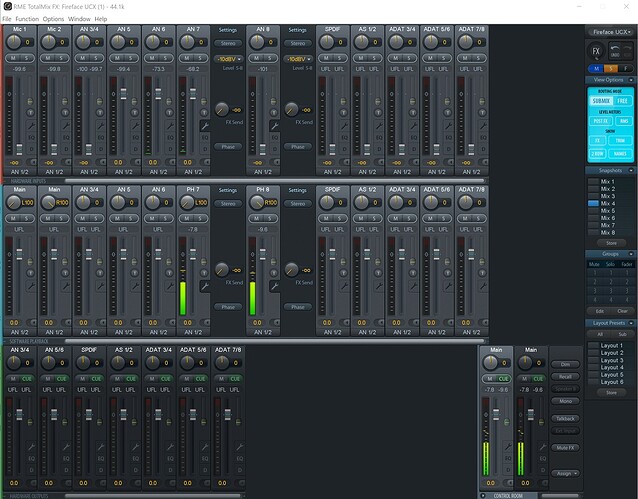Collapse the Snapshots section

pos(631,170)
